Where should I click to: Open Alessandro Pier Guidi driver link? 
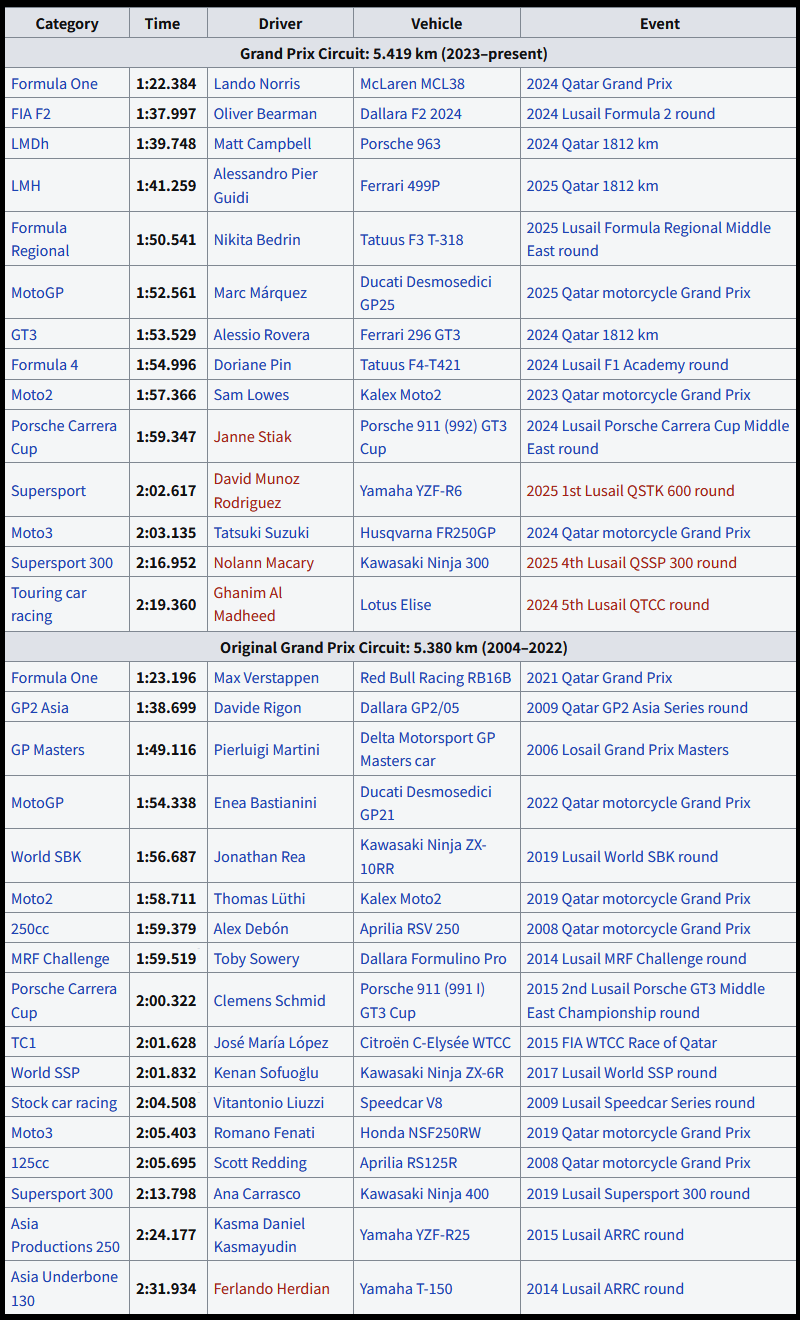pyautogui.click(x=265, y=186)
